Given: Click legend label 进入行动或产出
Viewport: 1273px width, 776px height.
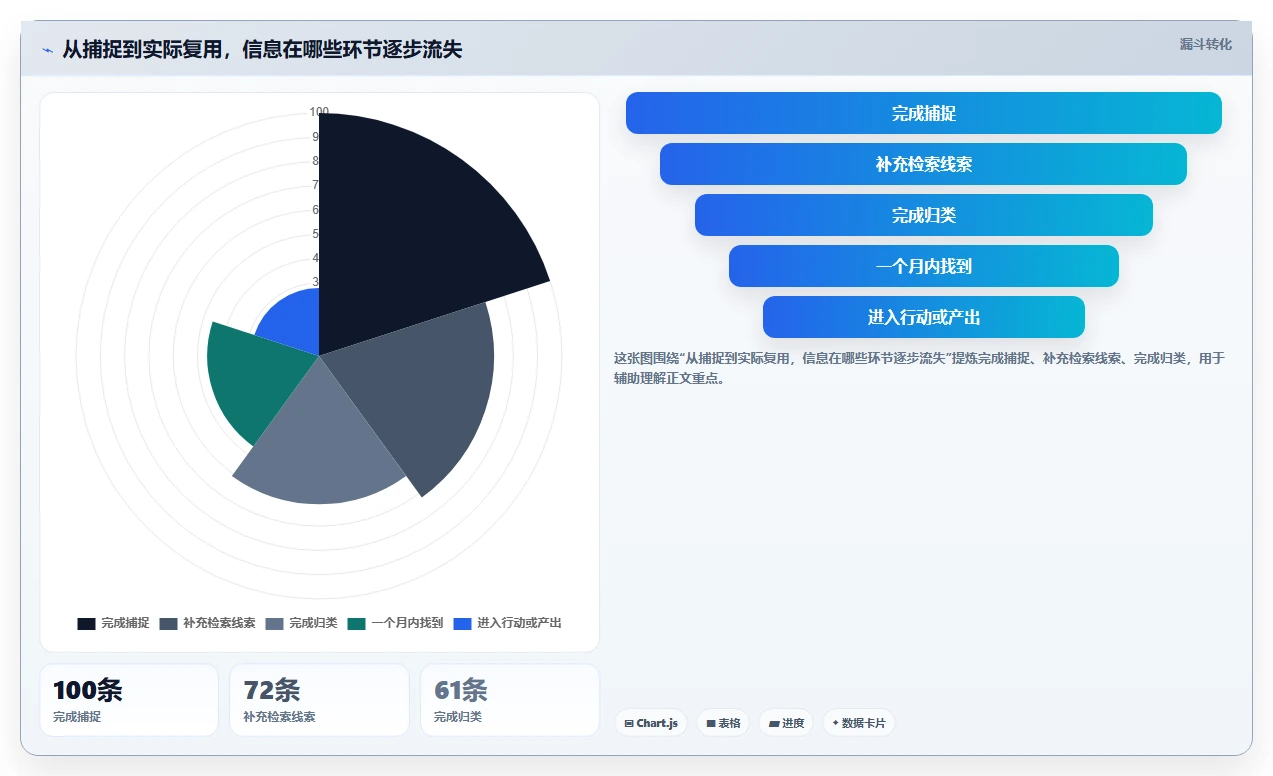Looking at the screenshot, I should (519, 623).
